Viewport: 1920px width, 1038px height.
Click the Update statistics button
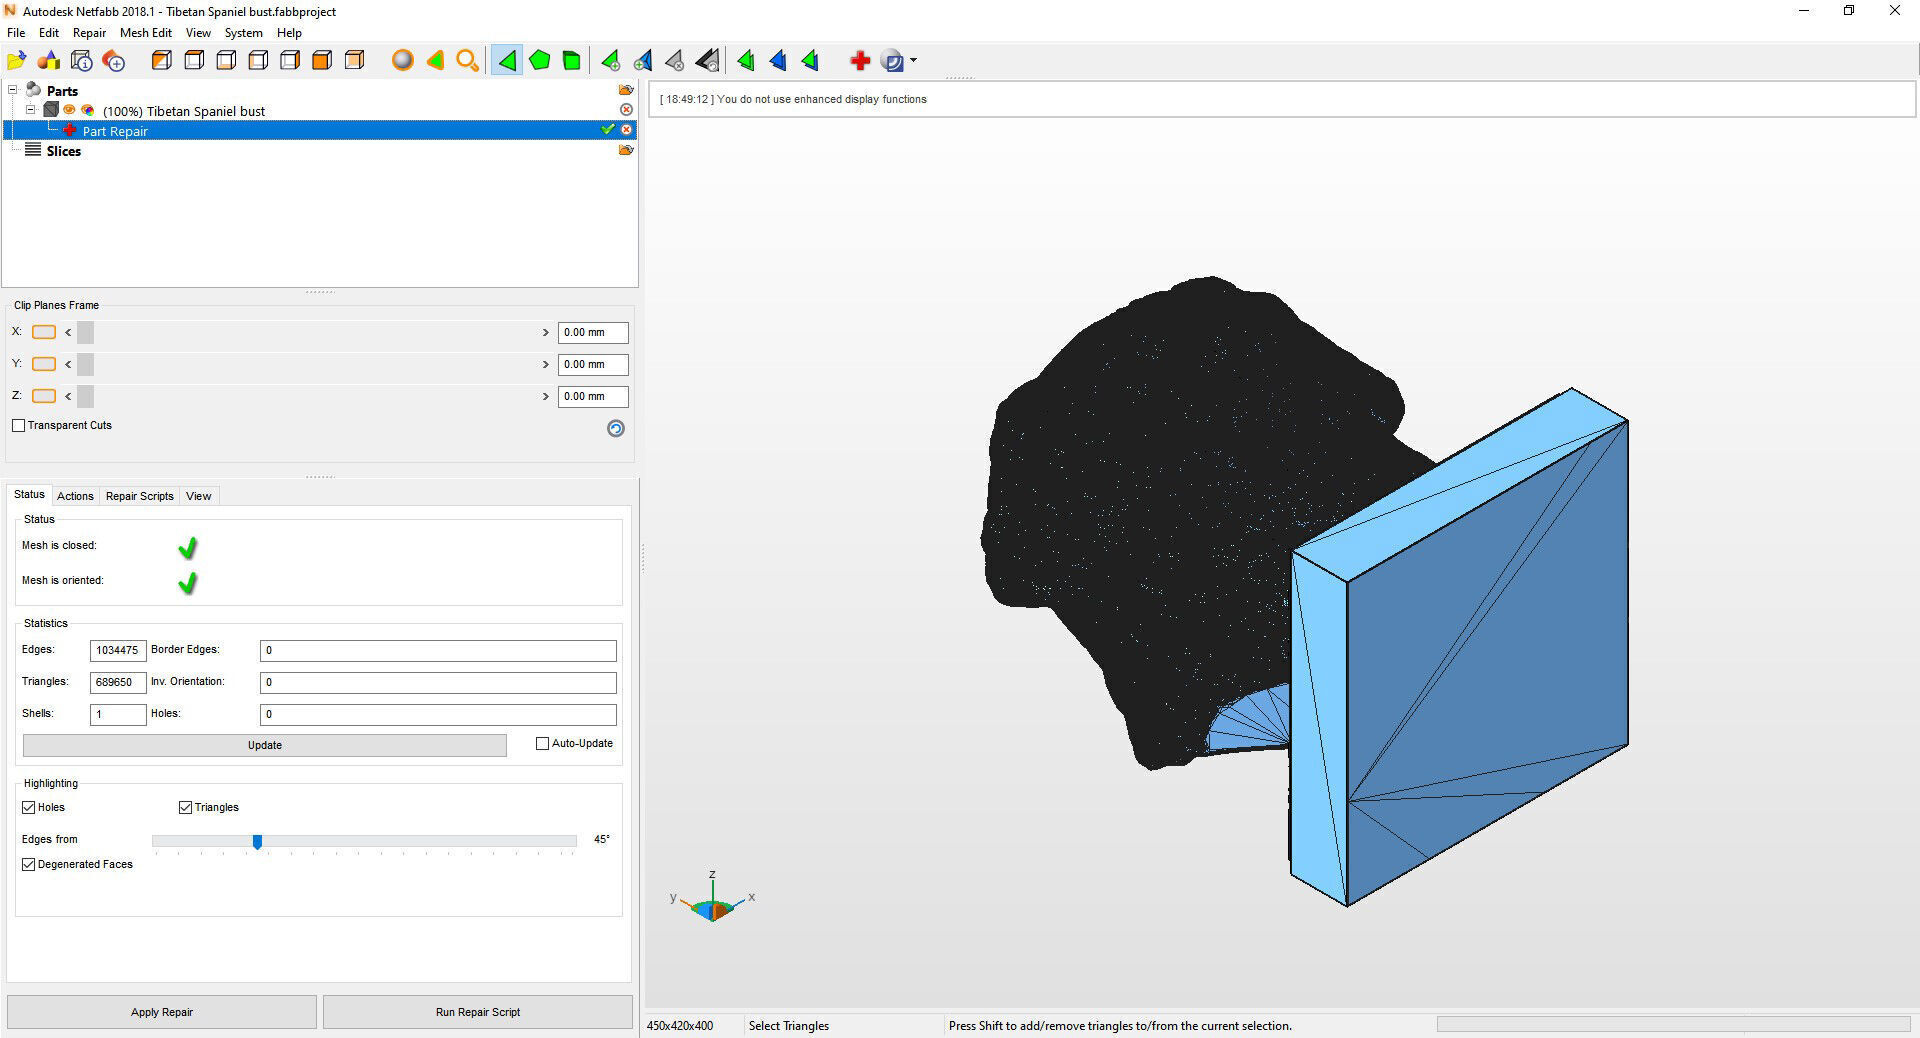pyautogui.click(x=265, y=745)
